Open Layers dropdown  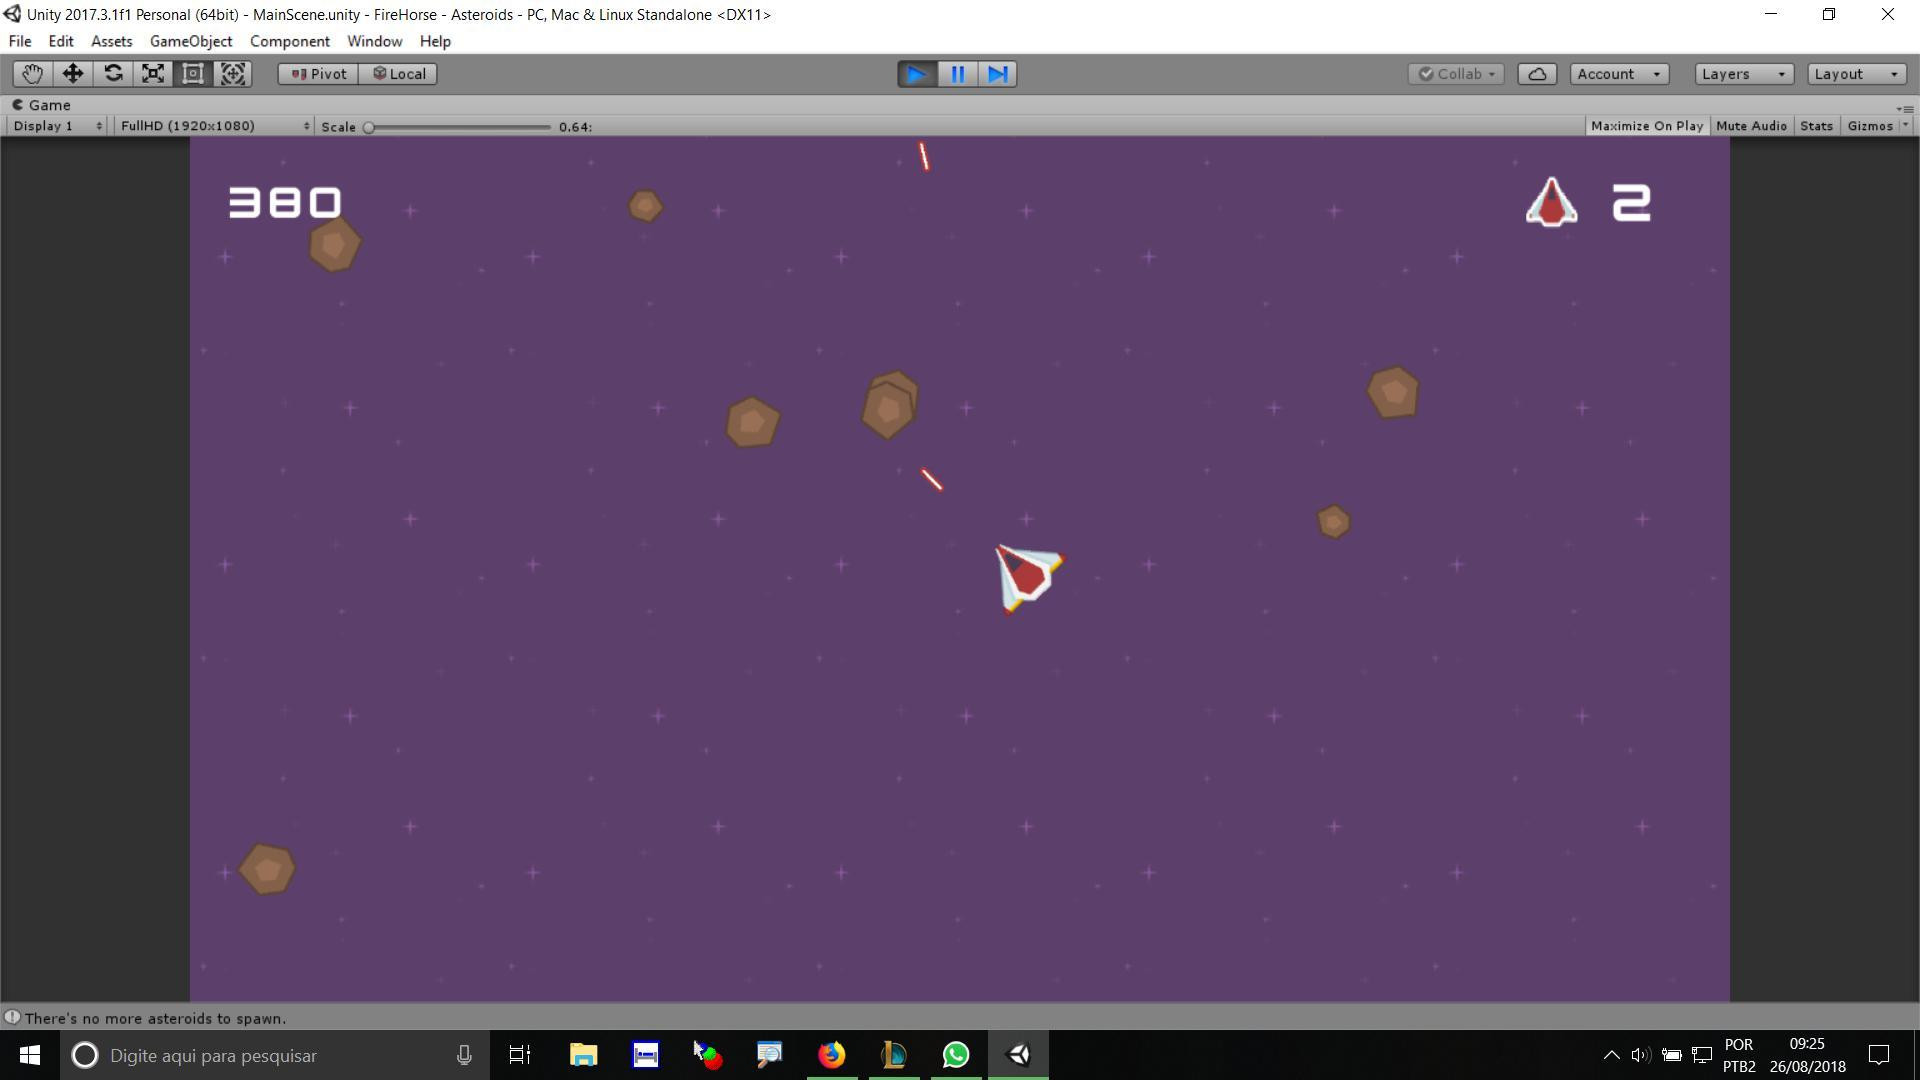1744,74
